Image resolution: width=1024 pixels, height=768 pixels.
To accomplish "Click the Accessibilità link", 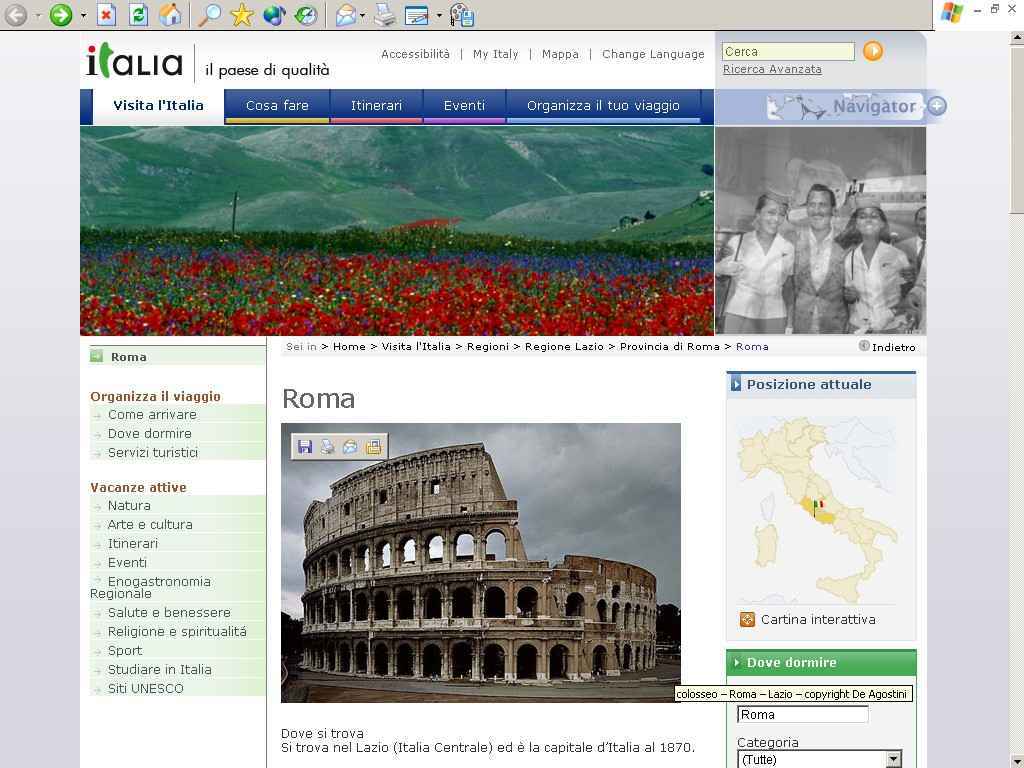I will pos(415,54).
